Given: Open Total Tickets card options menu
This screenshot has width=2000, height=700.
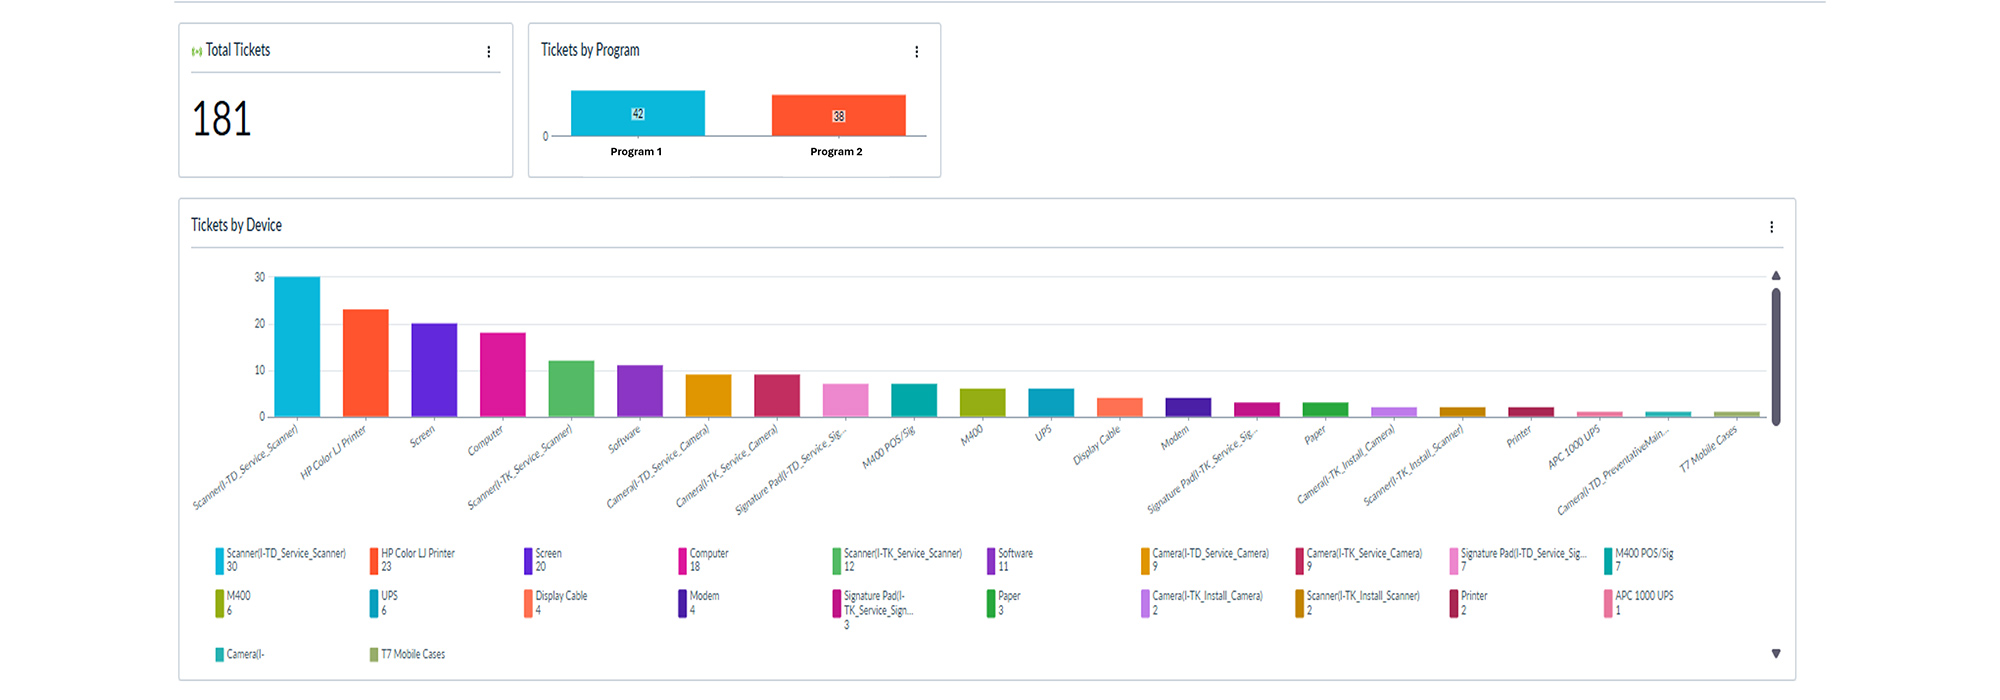Looking at the screenshot, I should [488, 52].
